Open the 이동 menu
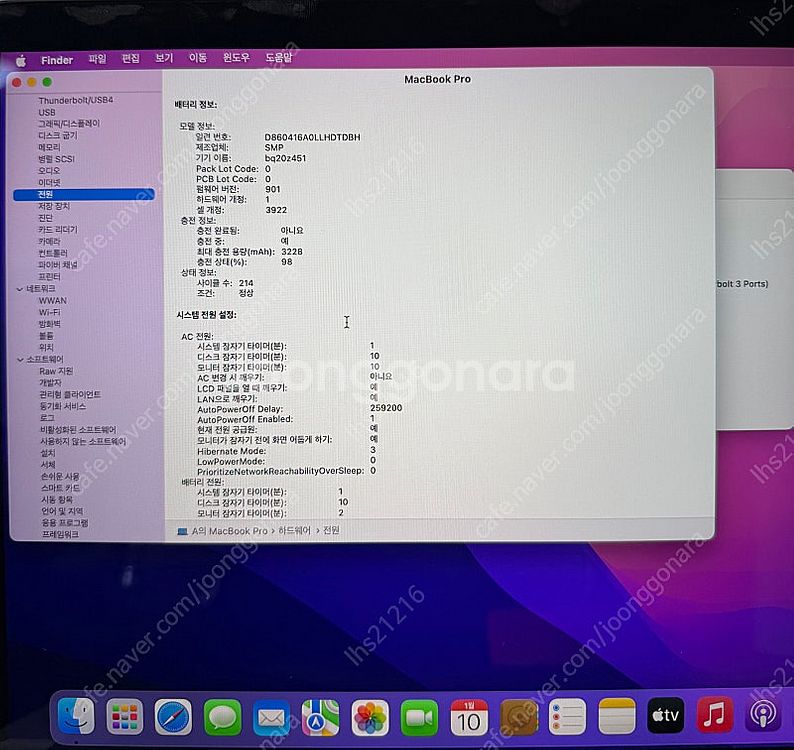This screenshot has height=750, width=794. 197,58
